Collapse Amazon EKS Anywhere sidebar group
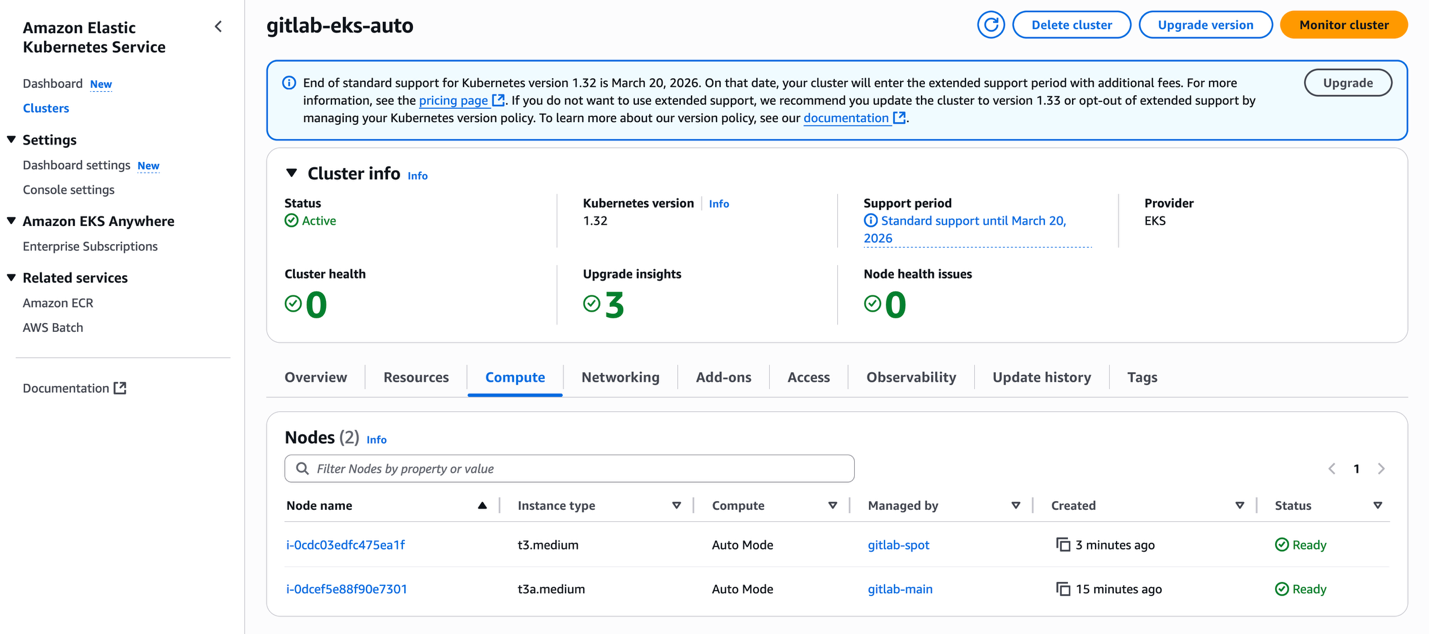Image resolution: width=1429 pixels, height=634 pixels. click(x=12, y=221)
